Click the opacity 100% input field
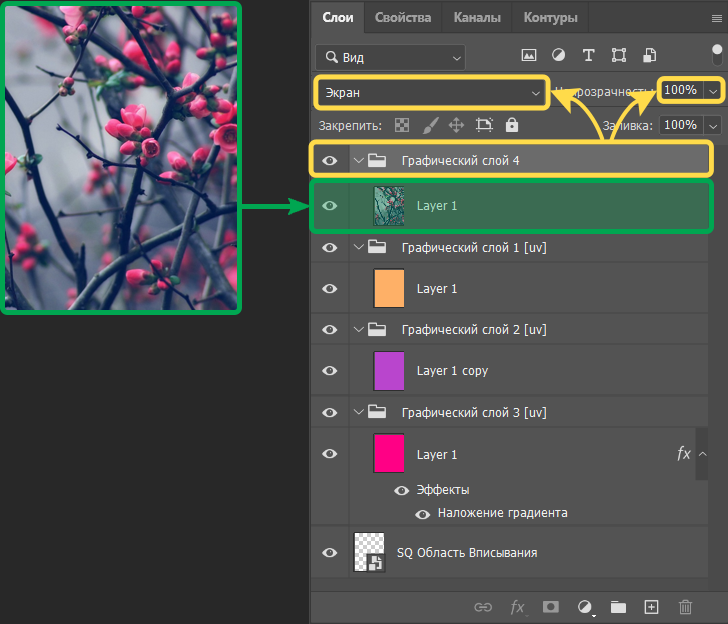 [x=681, y=91]
